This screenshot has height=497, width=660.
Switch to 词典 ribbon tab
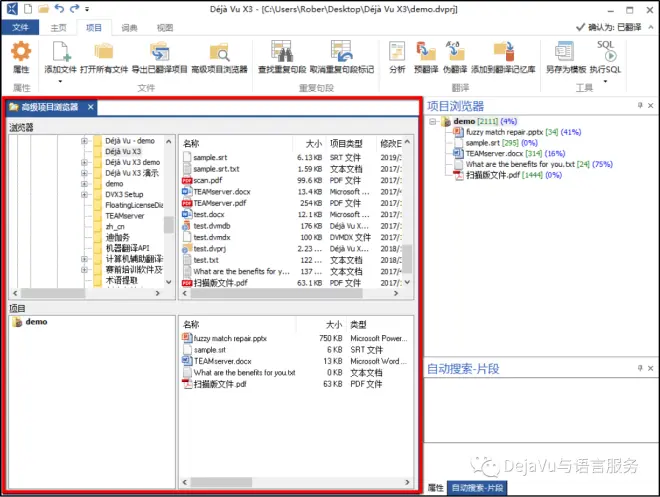[x=129, y=28]
